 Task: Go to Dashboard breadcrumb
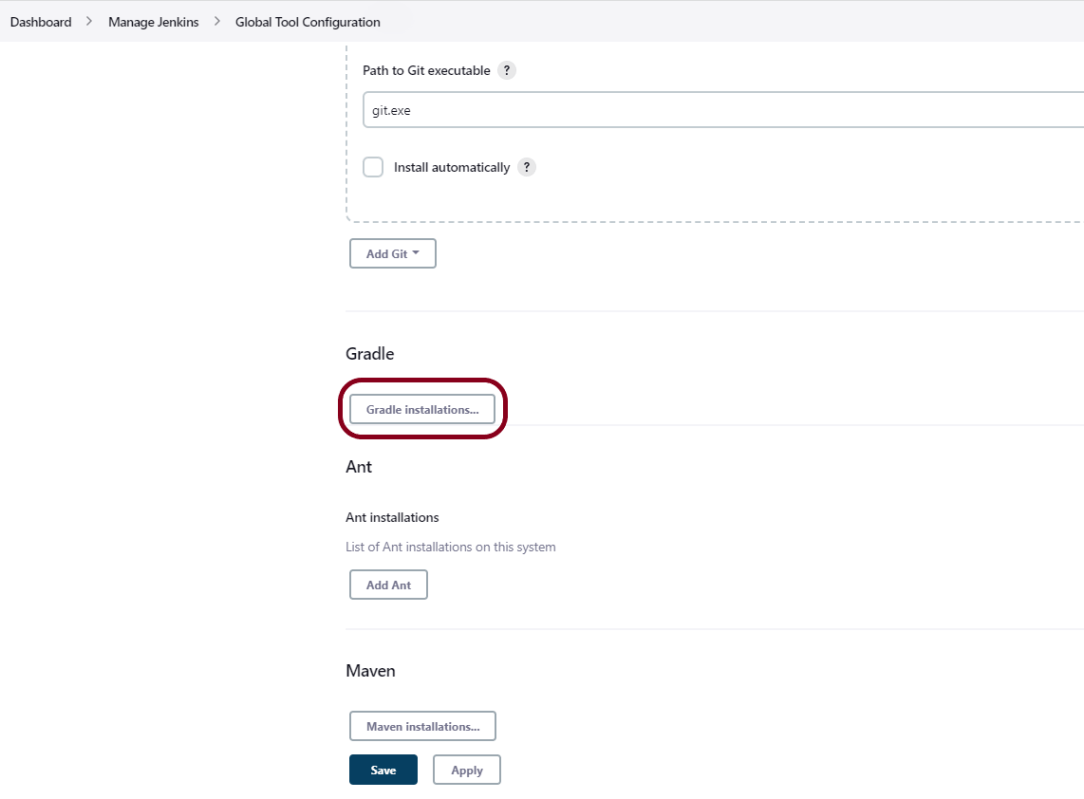(x=41, y=22)
